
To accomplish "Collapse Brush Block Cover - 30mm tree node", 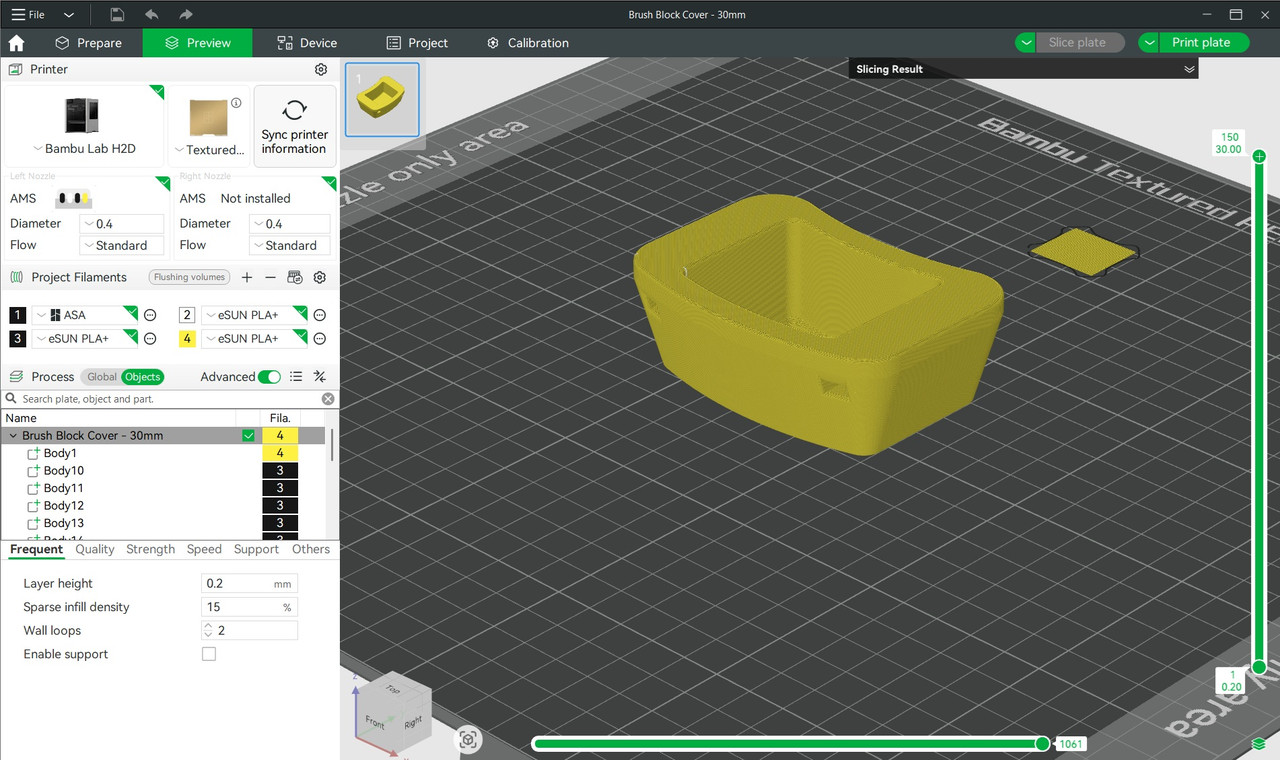I will [13, 436].
